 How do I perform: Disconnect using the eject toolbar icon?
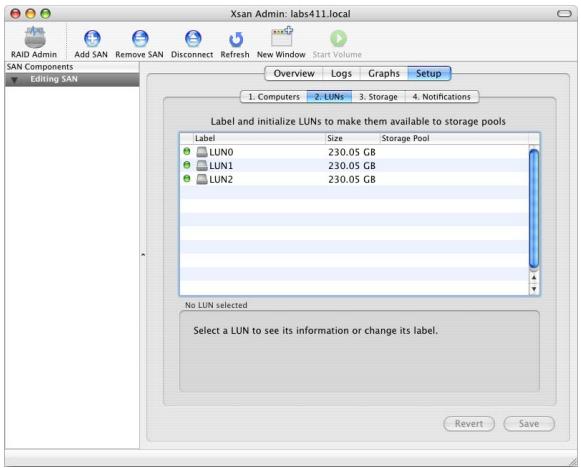(x=193, y=39)
